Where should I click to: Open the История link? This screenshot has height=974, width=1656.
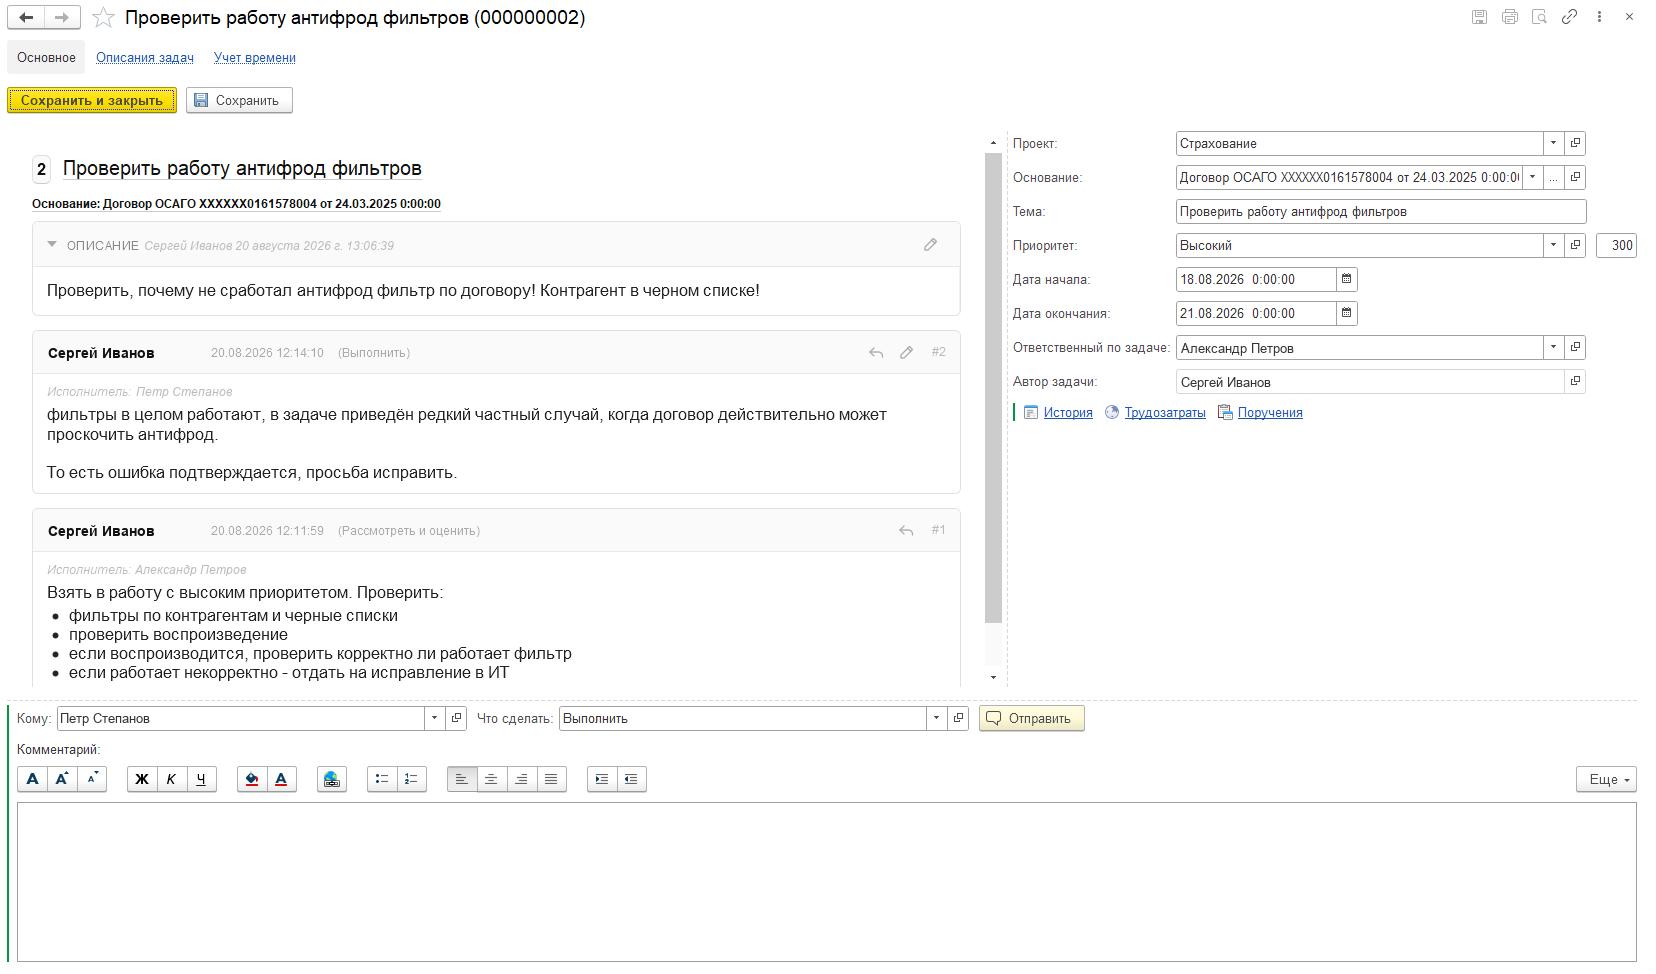coord(1068,412)
